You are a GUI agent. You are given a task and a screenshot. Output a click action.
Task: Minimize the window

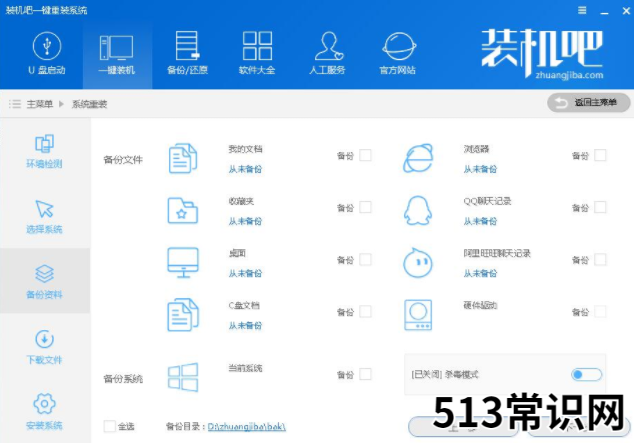604,11
